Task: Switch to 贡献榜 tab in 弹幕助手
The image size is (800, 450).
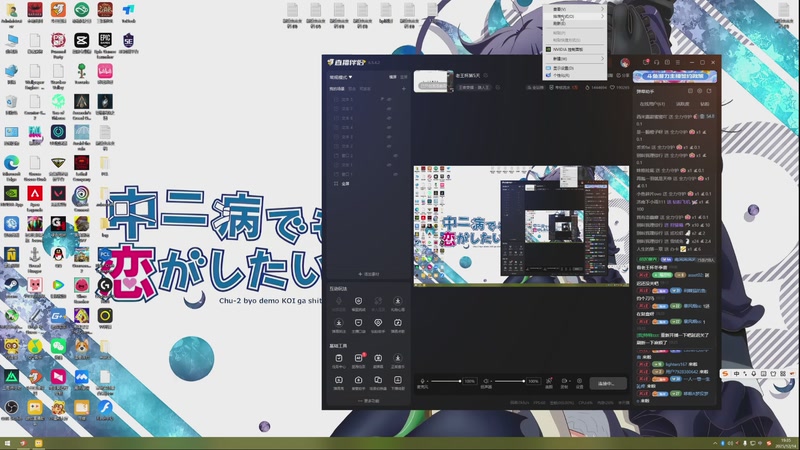Action: tap(683, 104)
